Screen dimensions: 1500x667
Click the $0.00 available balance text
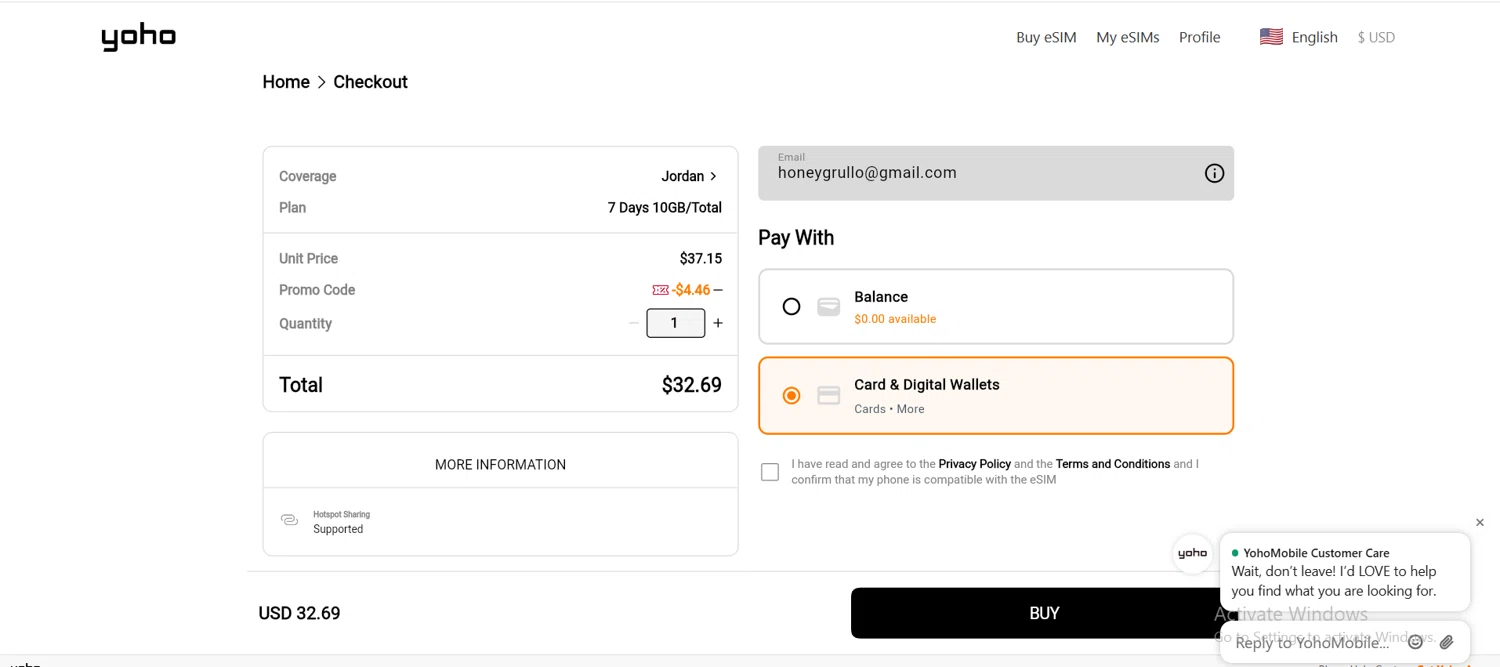(895, 319)
